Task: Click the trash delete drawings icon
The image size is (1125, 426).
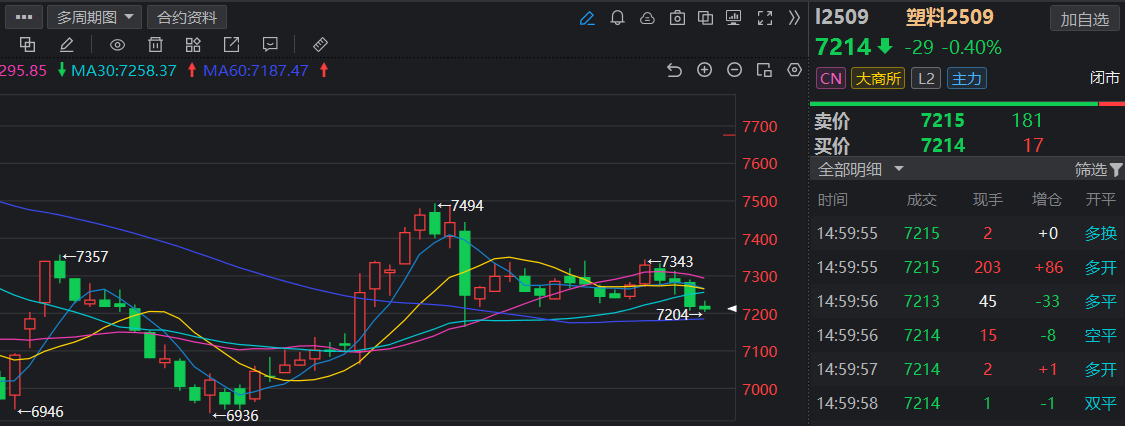Action: pos(155,45)
